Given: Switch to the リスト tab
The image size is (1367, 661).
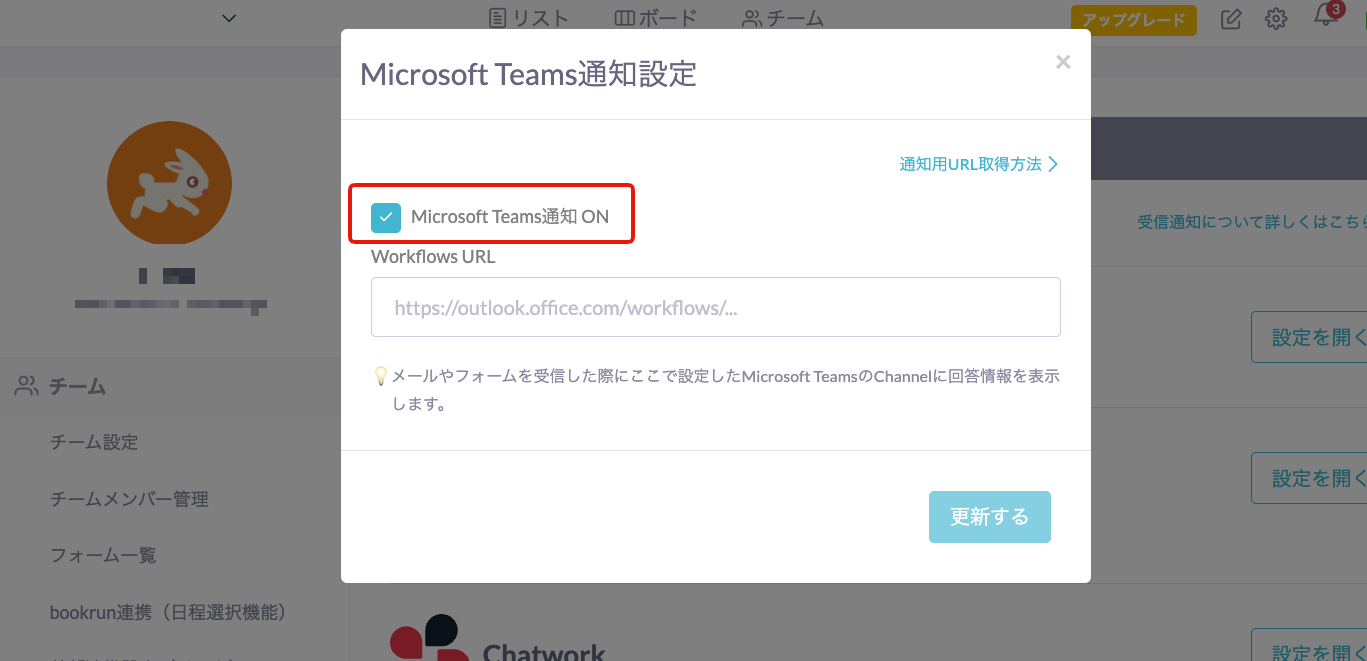Looking at the screenshot, I should tap(529, 18).
